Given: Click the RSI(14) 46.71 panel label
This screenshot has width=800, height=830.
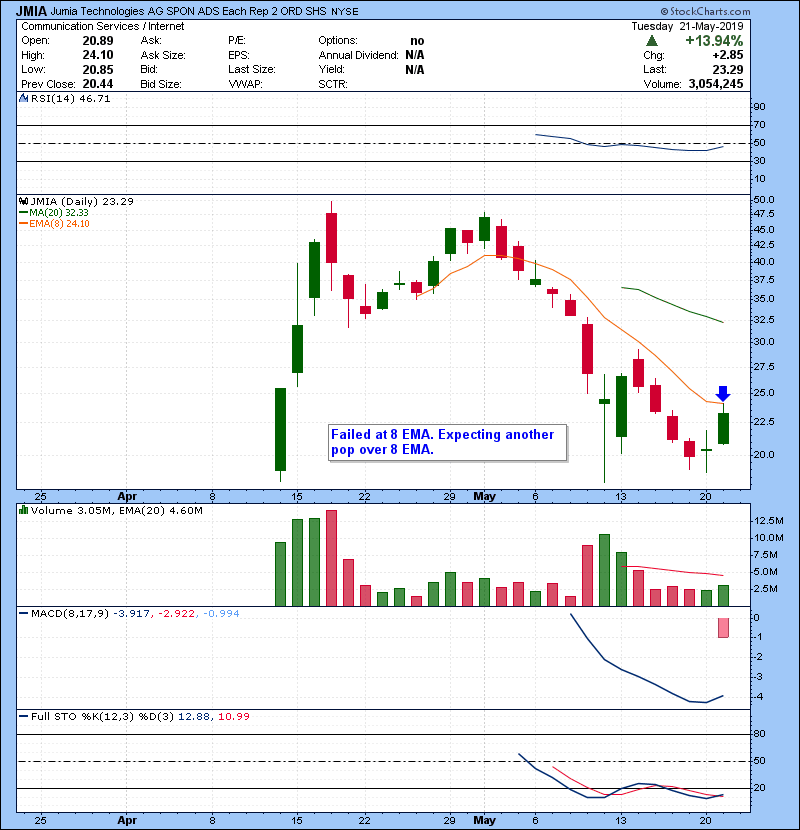Looking at the screenshot, I should (x=70, y=98).
